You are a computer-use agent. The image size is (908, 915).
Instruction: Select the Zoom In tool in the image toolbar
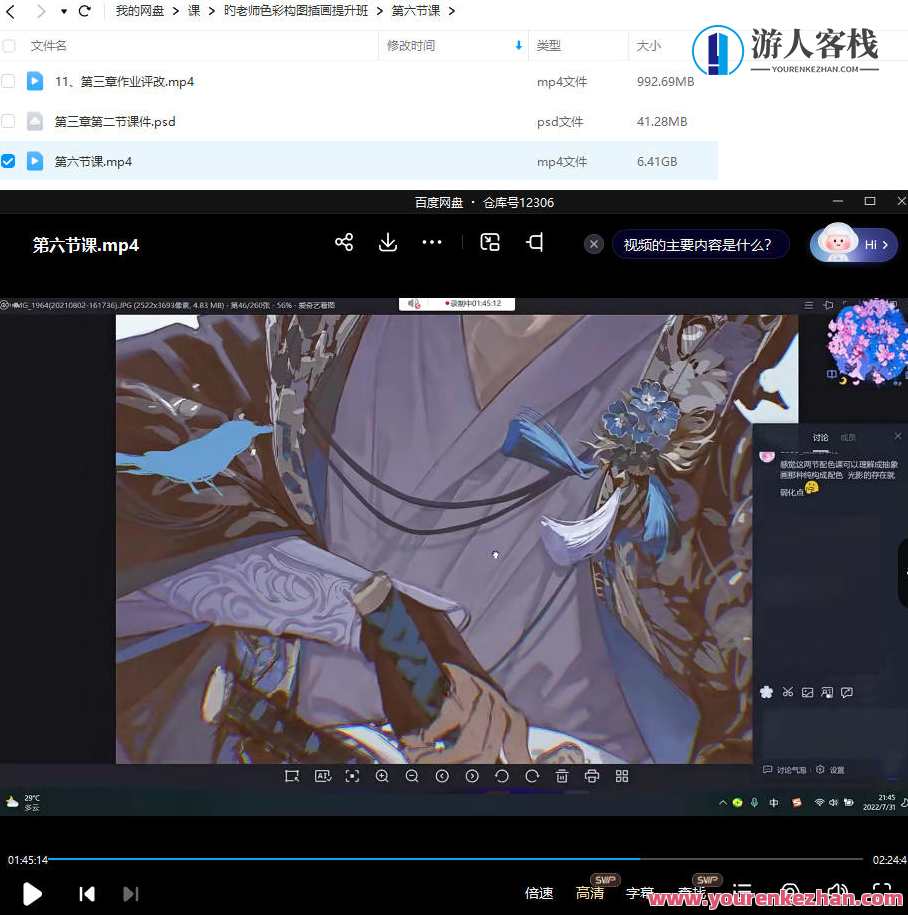[x=381, y=776]
